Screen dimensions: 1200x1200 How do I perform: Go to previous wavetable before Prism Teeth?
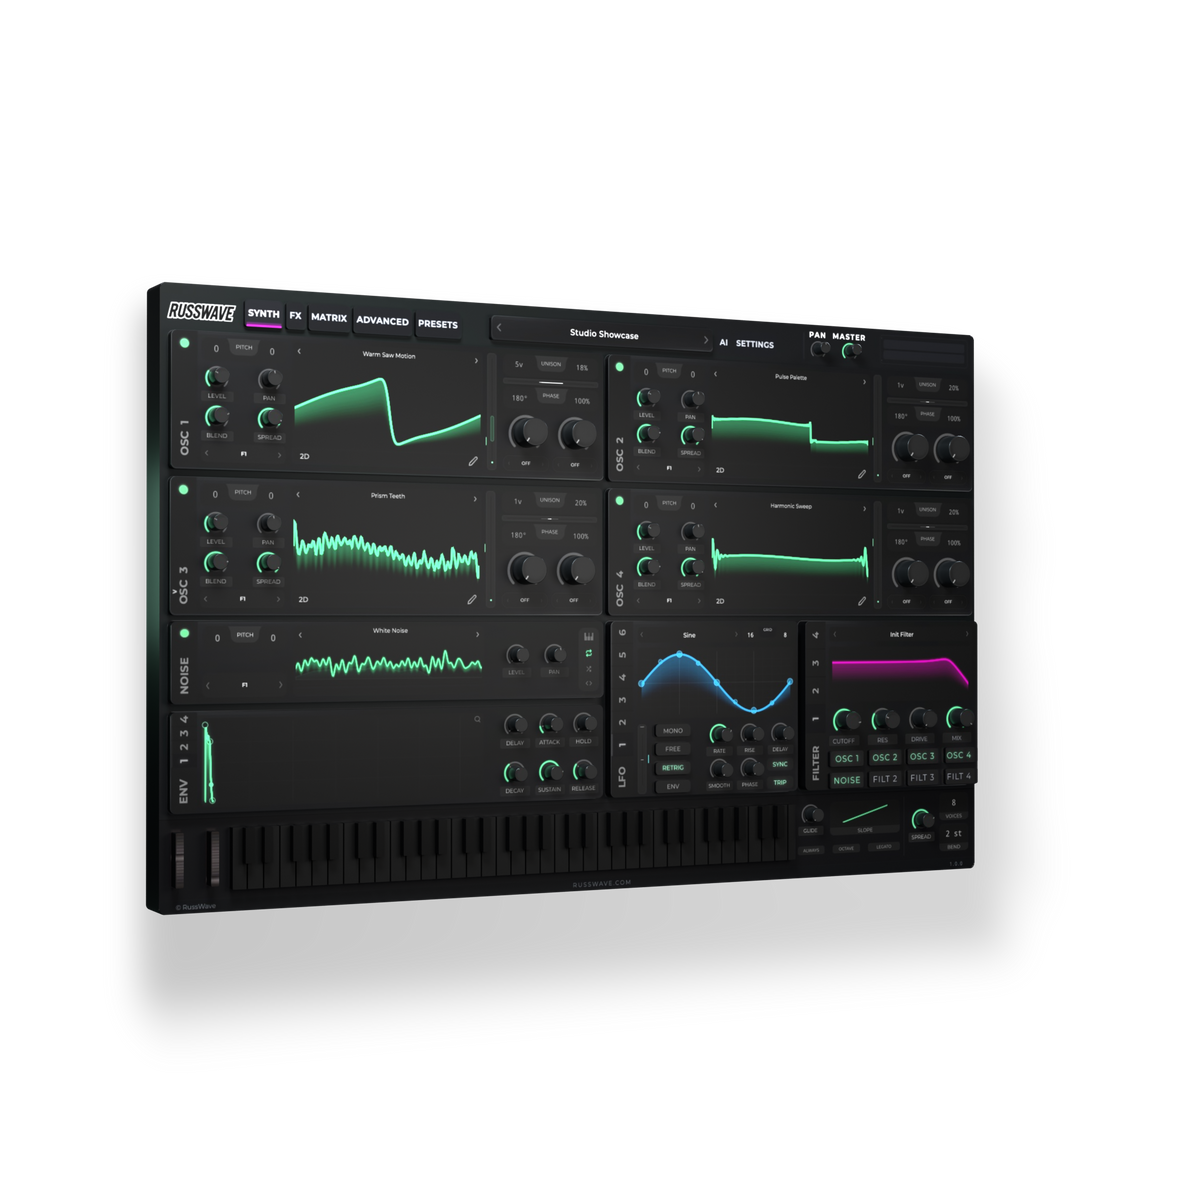[298, 494]
